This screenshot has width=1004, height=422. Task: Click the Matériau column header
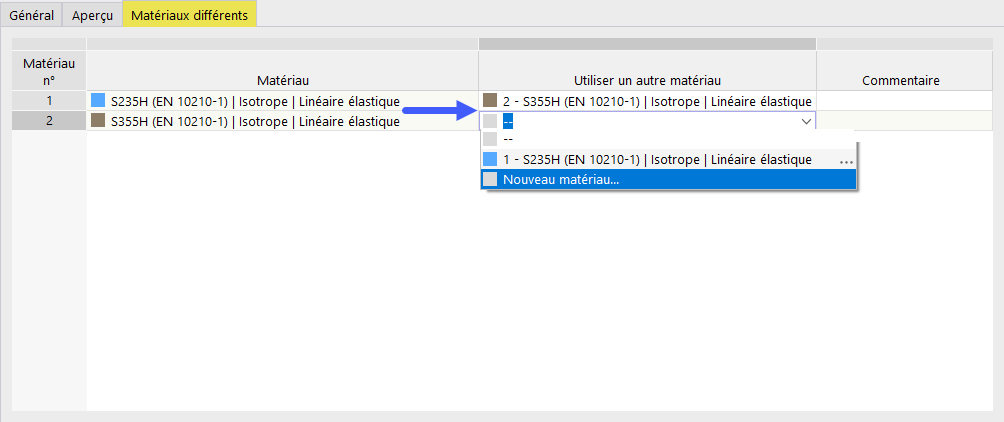point(282,70)
